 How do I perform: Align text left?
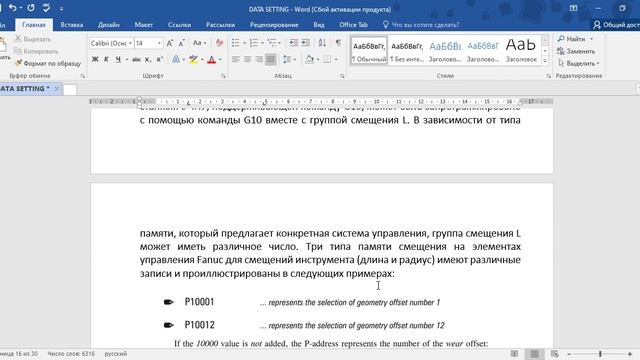[236, 60]
